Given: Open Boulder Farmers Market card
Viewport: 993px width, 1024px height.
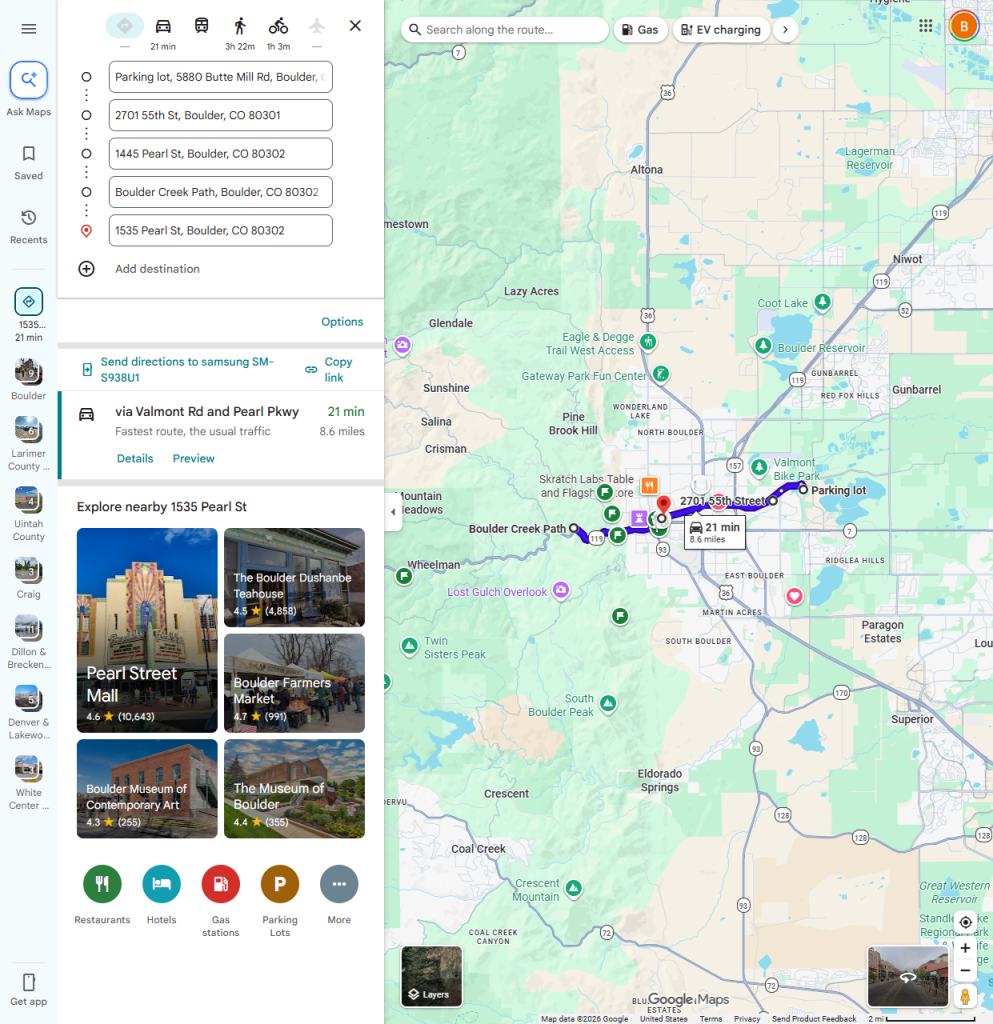Looking at the screenshot, I should click(294, 683).
